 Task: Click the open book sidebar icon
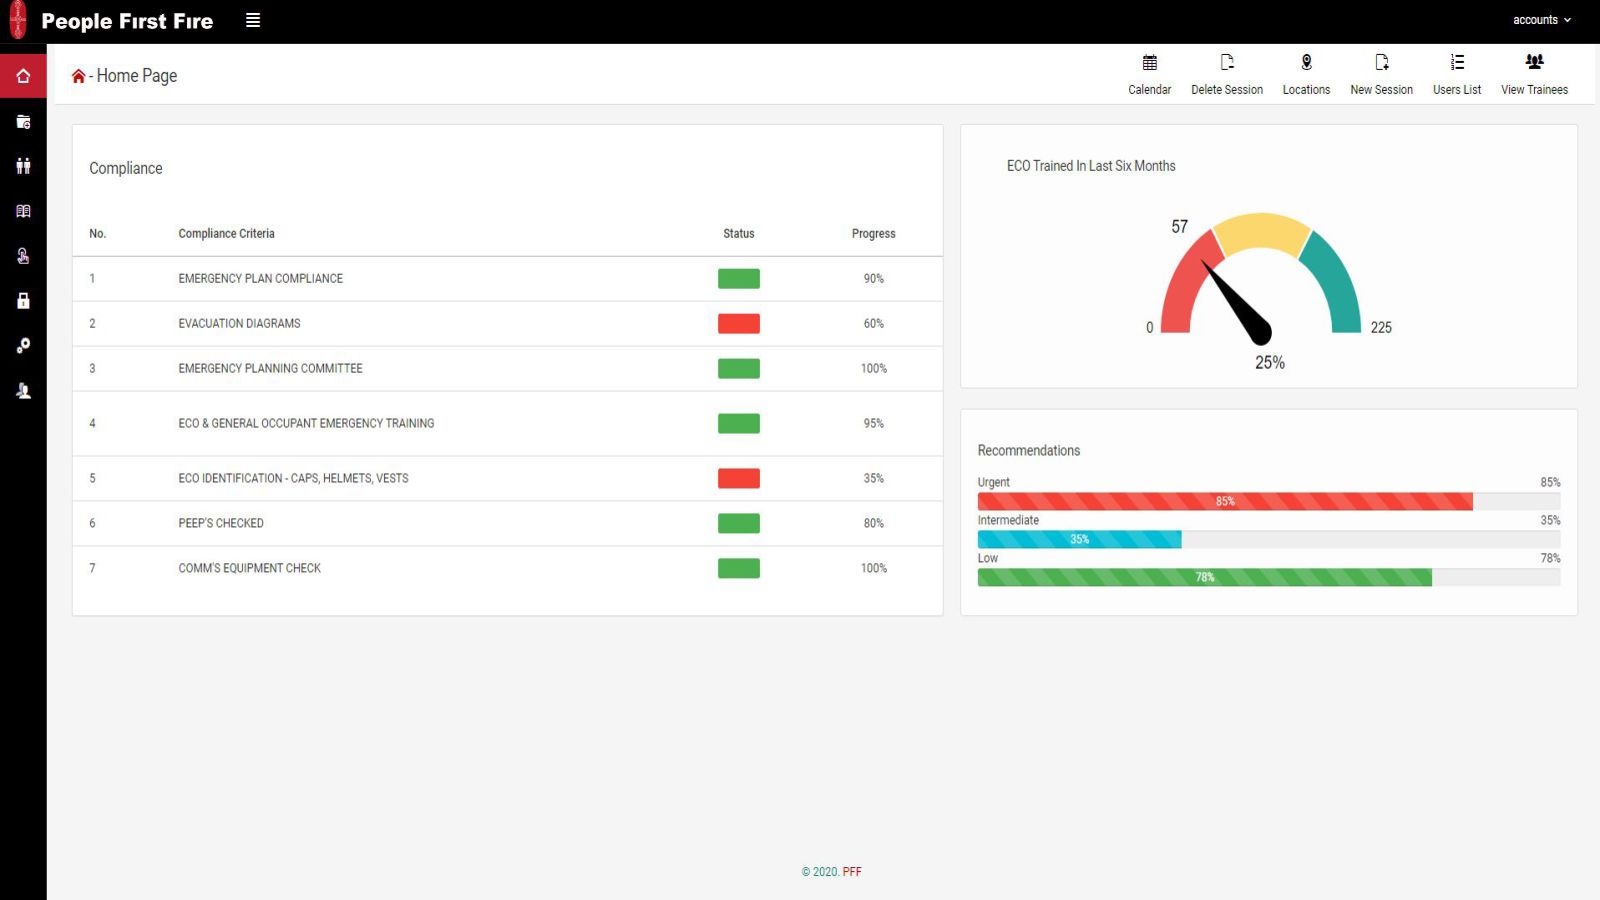(23, 211)
